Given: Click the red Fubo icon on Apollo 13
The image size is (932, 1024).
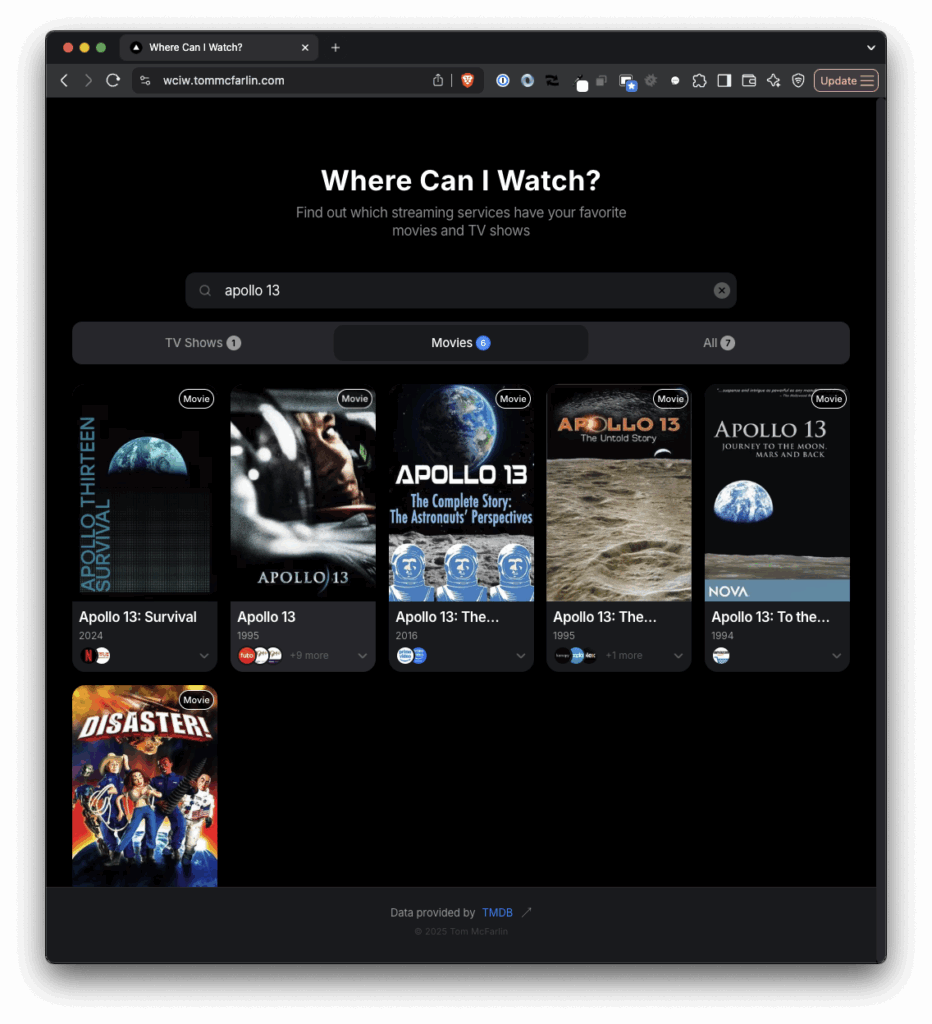Looking at the screenshot, I should point(246,656).
